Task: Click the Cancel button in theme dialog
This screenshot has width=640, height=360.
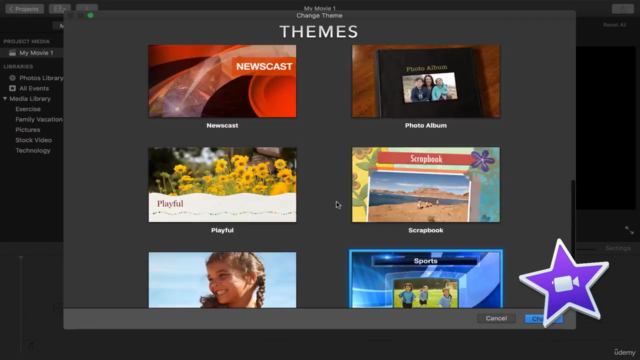Action: point(496,318)
